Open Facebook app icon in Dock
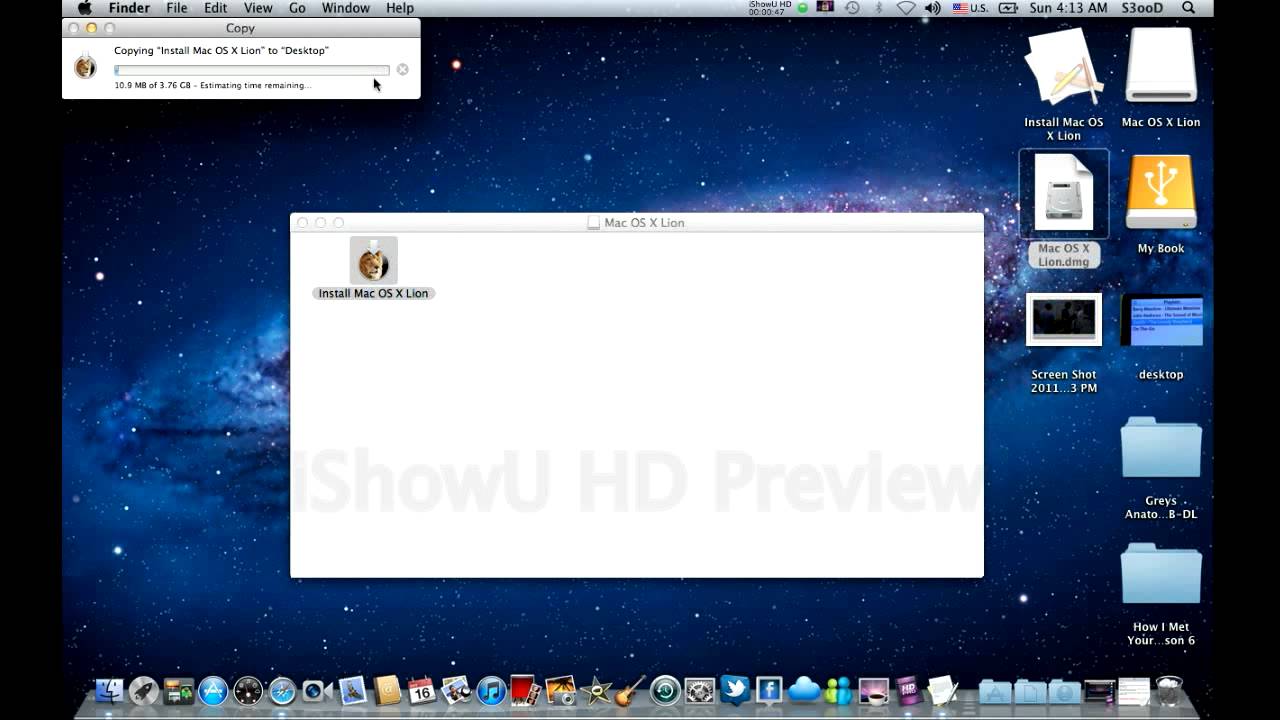Image resolution: width=1280 pixels, height=720 pixels. click(x=769, y=690)
